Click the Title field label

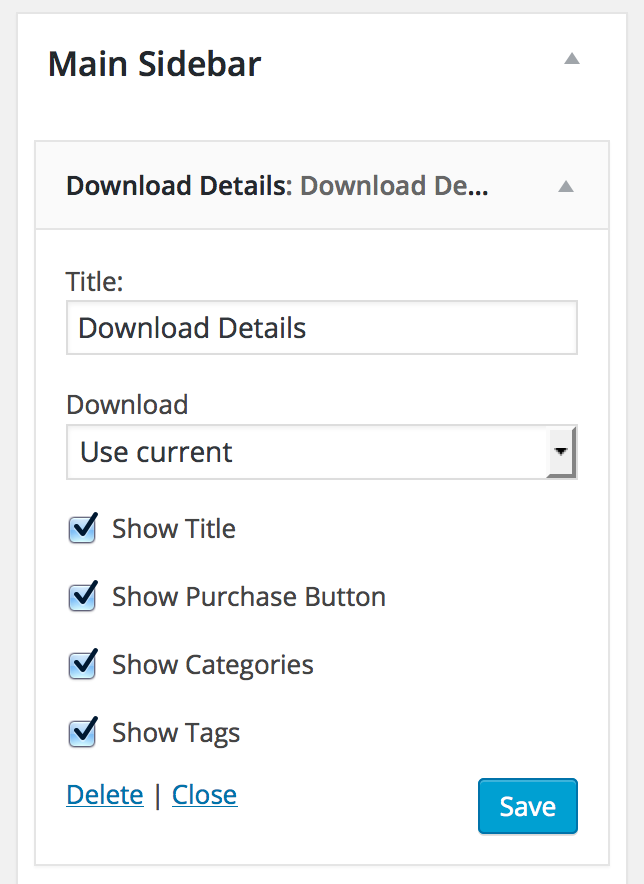(x=94, y=281)
